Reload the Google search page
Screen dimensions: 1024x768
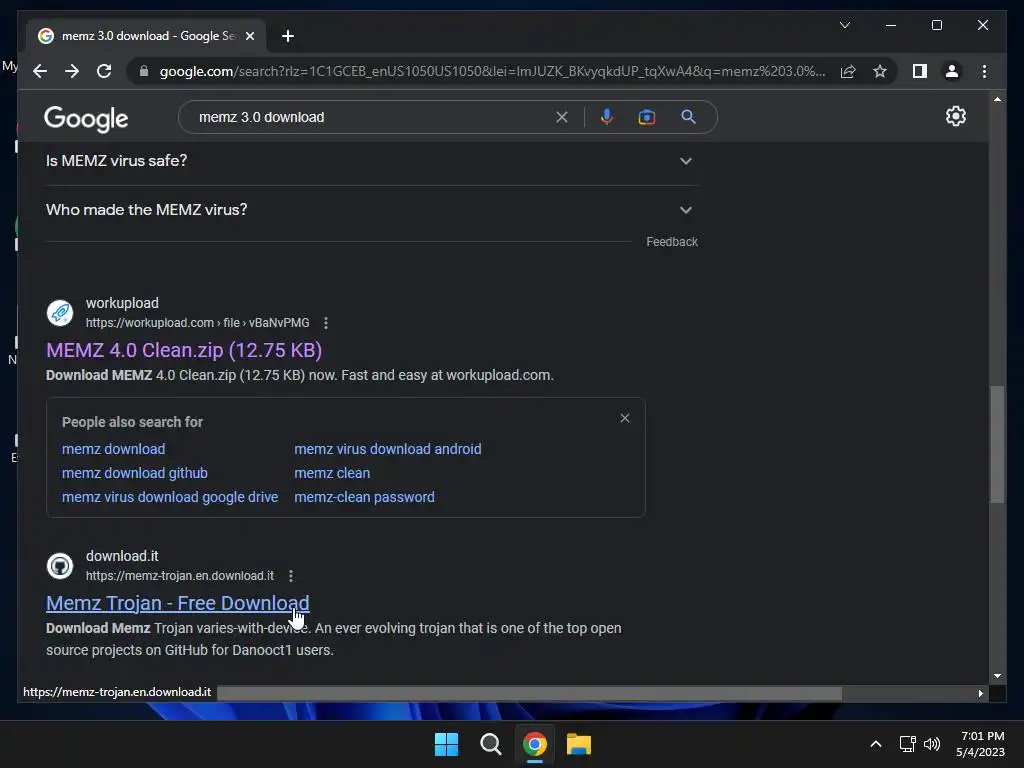104,71
